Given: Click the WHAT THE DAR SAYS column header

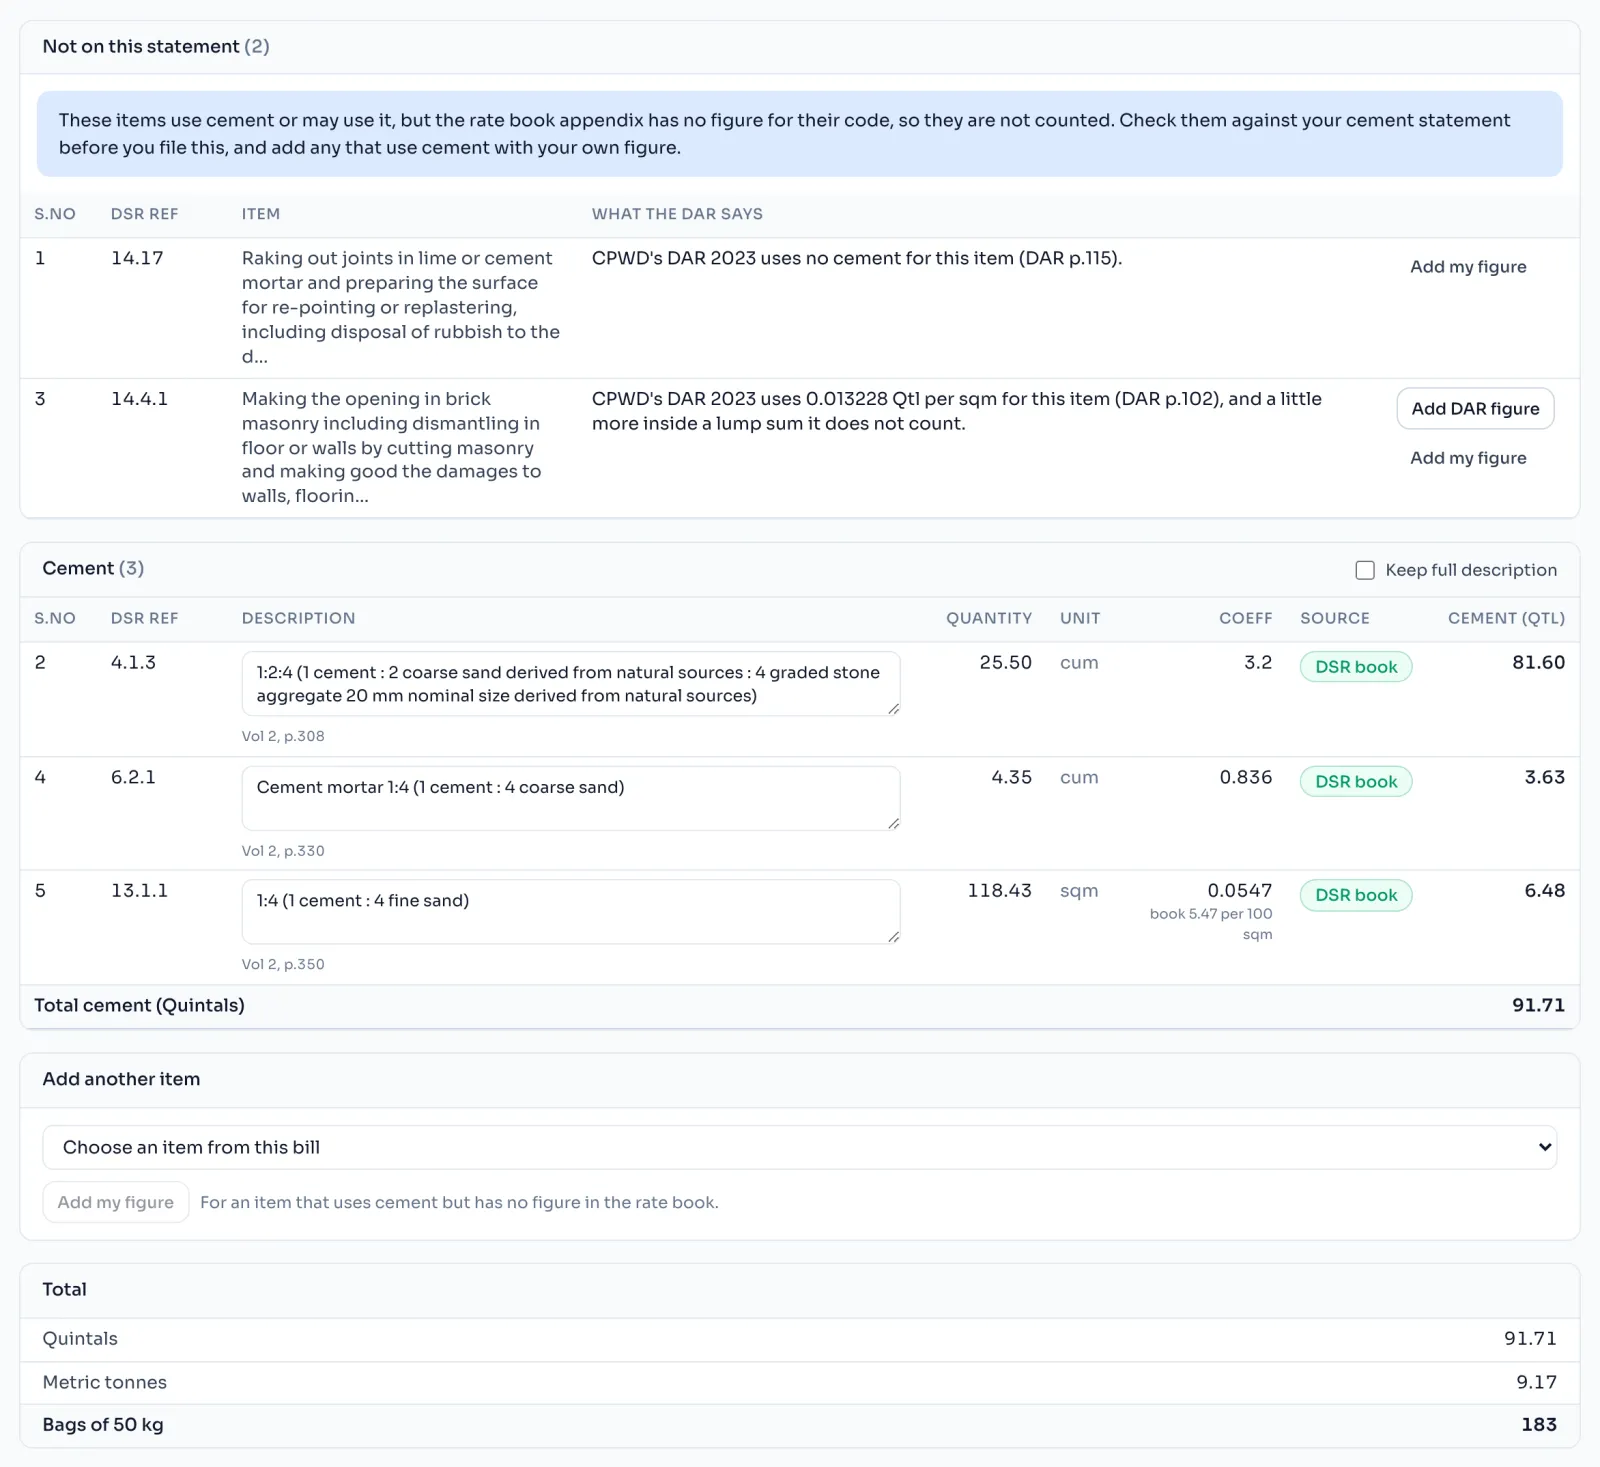Looking at the screenshot, I should tap(677, 214).
